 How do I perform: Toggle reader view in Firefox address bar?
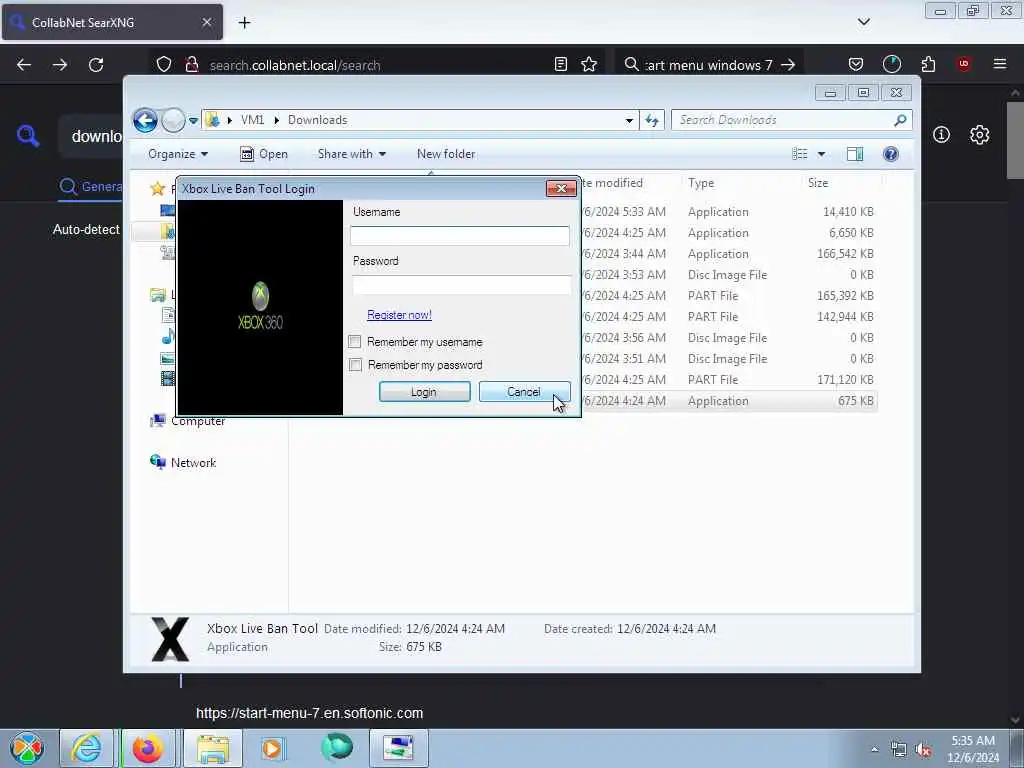[560, 64]
